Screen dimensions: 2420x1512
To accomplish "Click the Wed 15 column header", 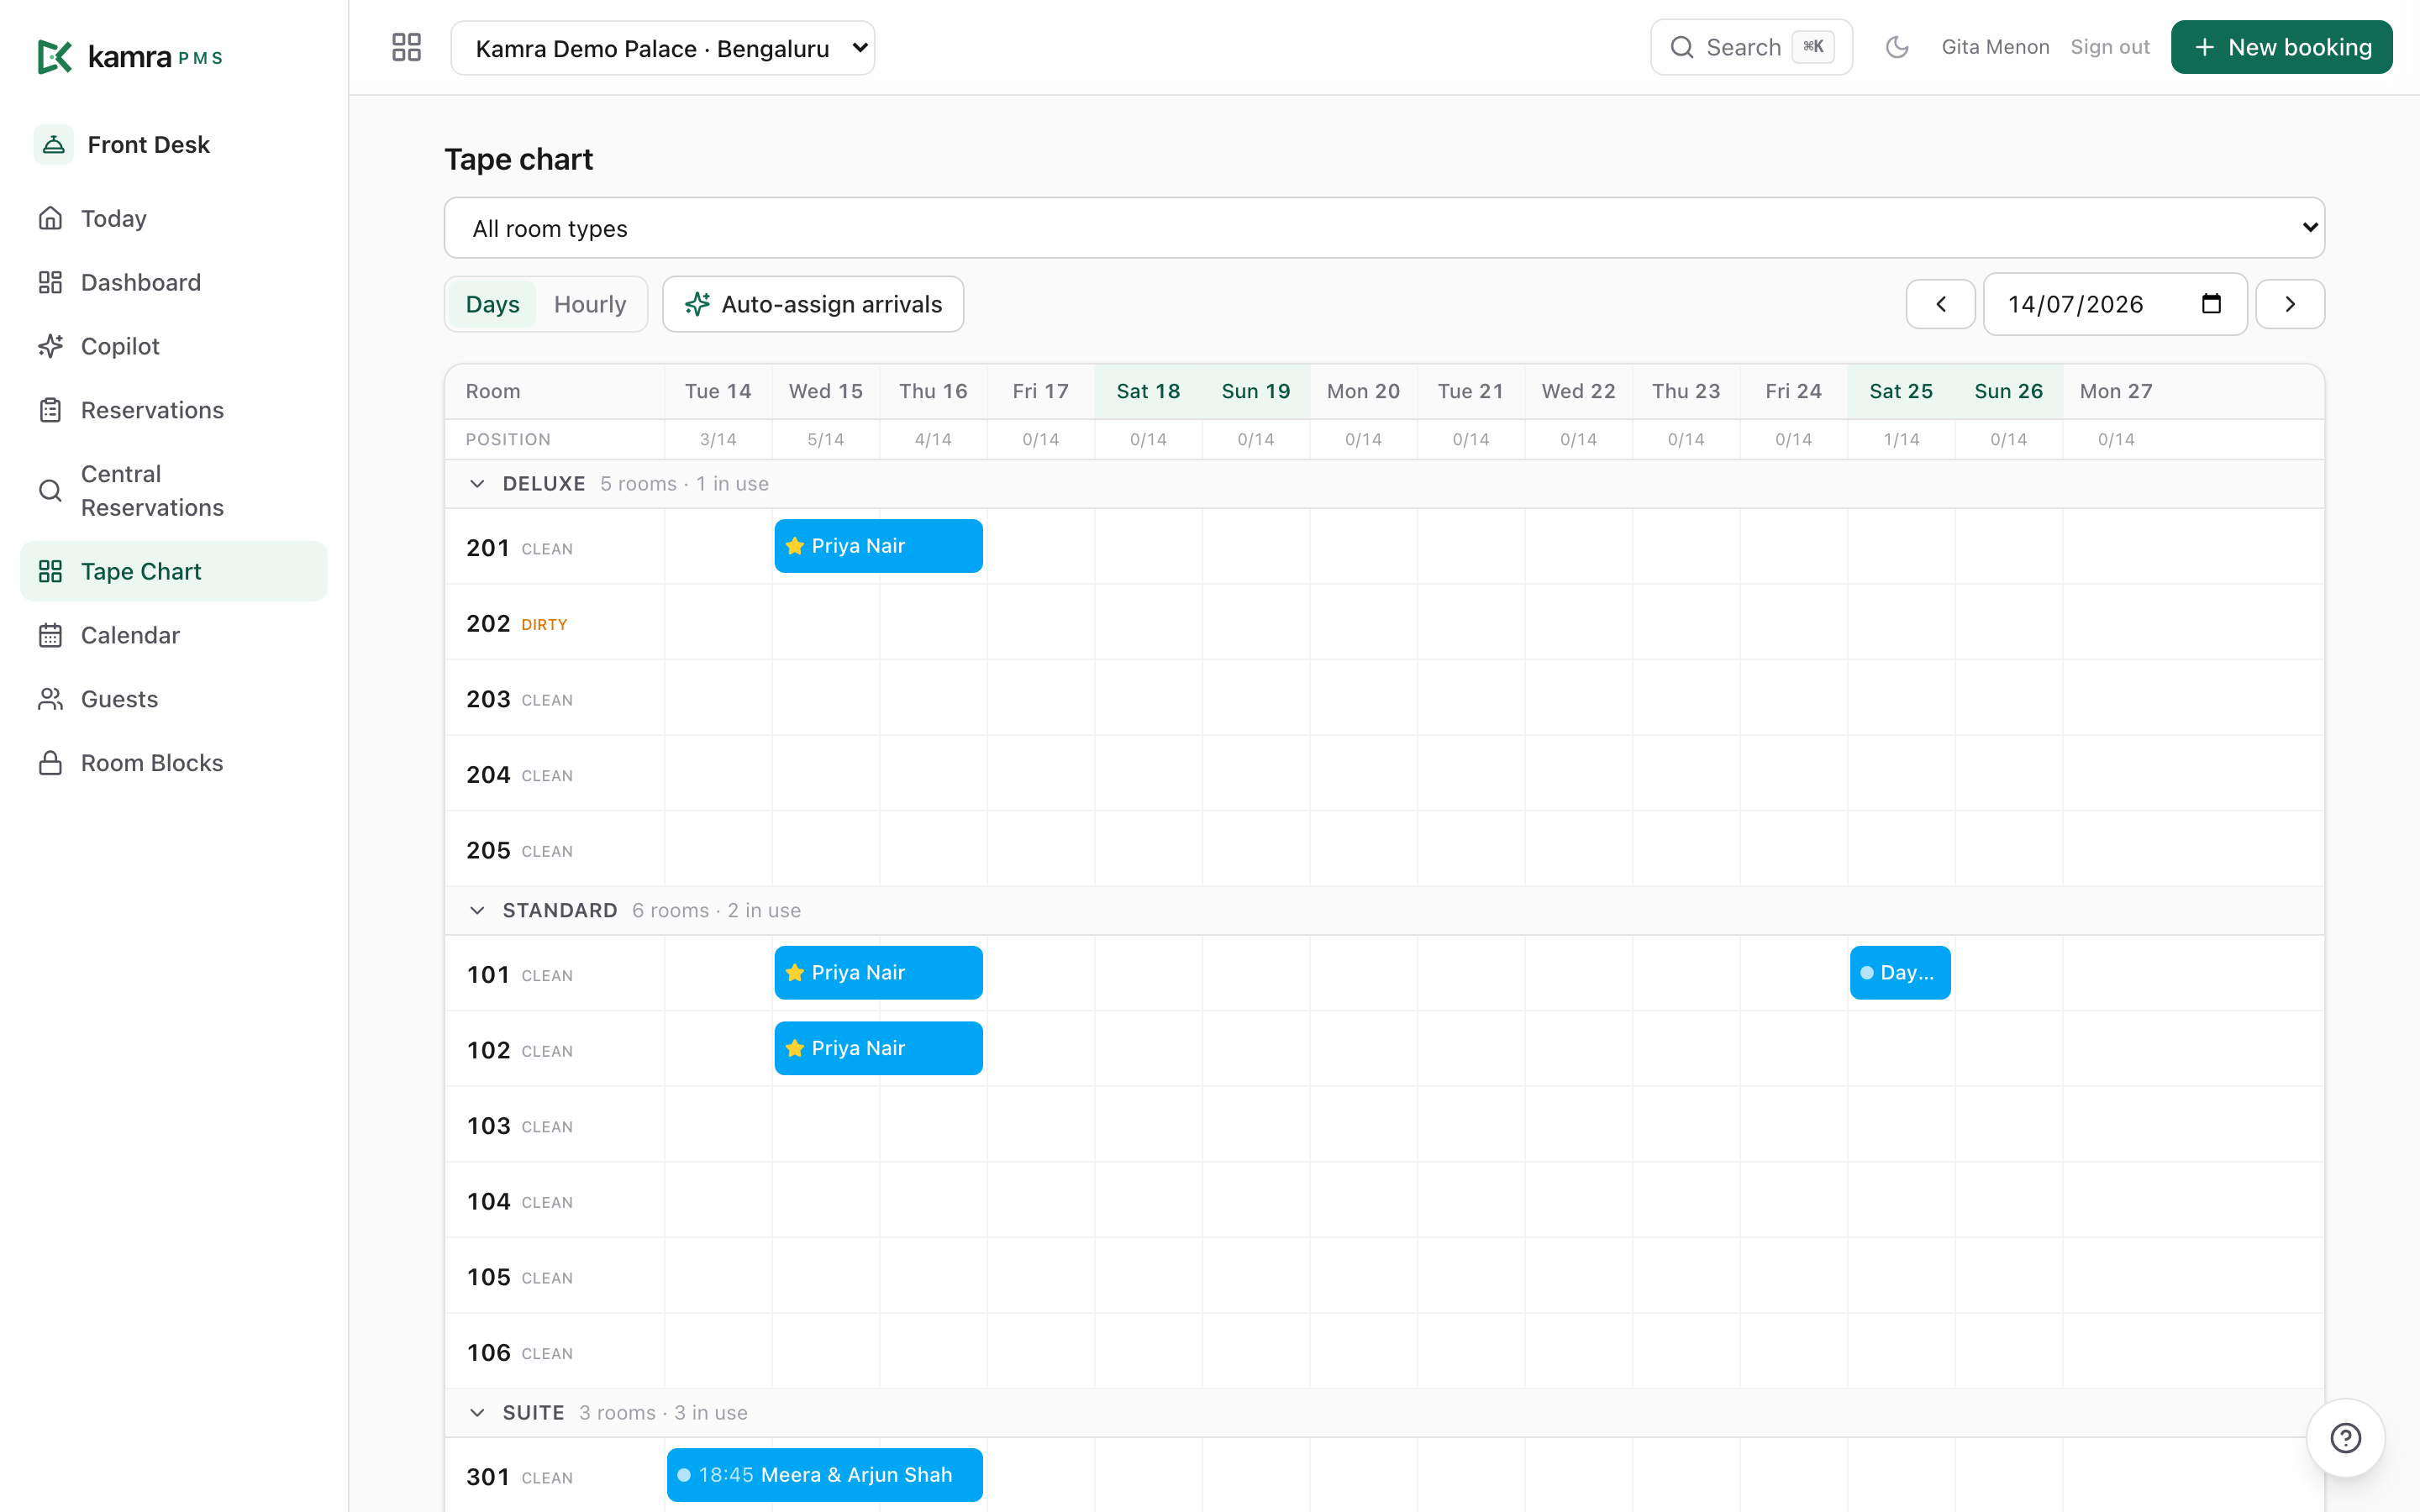I will click(x=826, y=391).
